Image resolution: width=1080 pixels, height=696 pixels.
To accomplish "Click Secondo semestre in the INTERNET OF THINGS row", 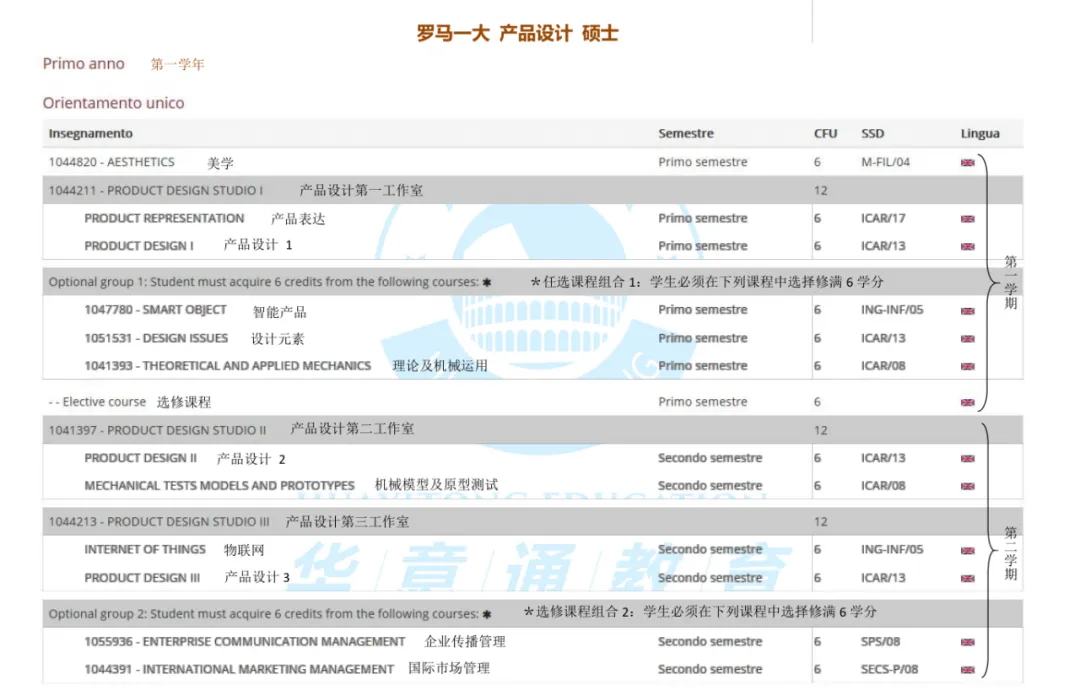I will point(710,549).
